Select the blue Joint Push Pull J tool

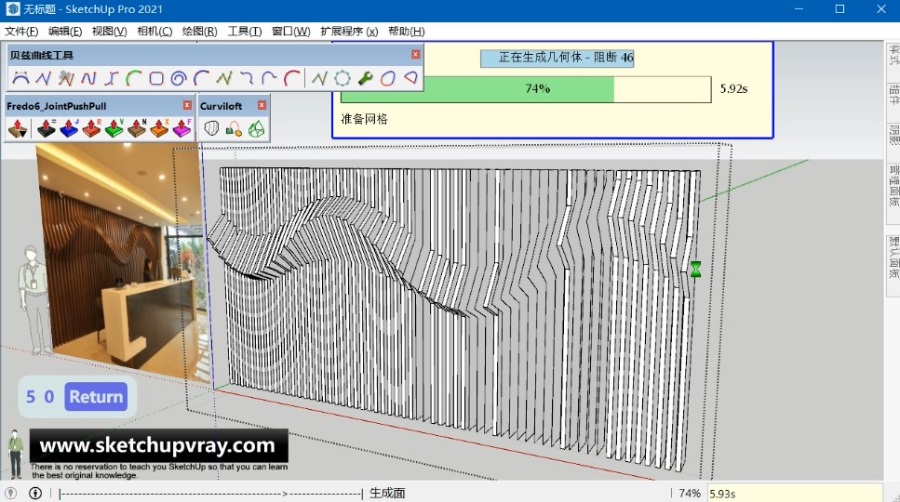pyautogui.click(x=69, y=129)
